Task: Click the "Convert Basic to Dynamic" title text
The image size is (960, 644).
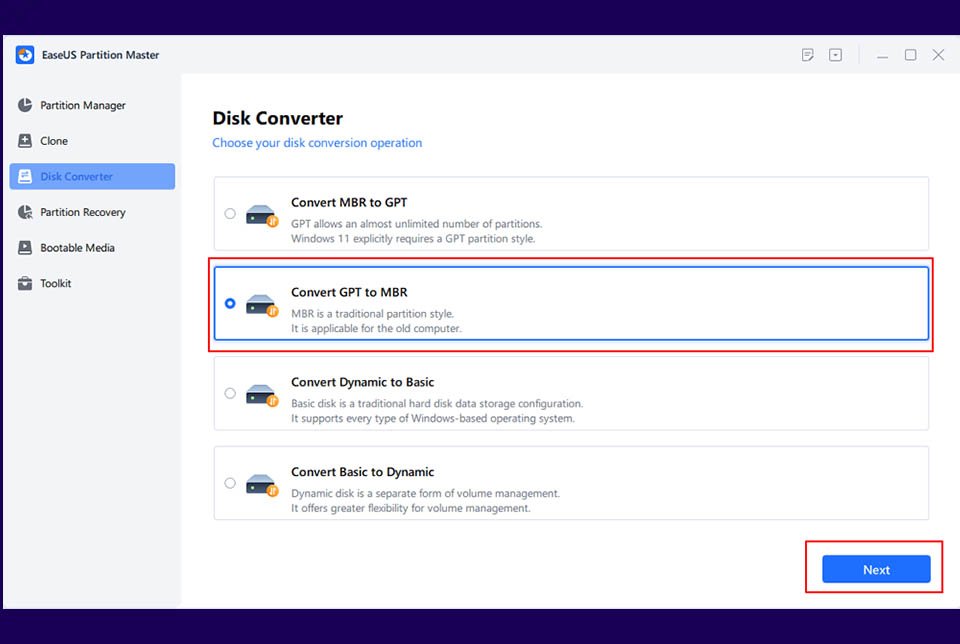Action: click(362, 472)
